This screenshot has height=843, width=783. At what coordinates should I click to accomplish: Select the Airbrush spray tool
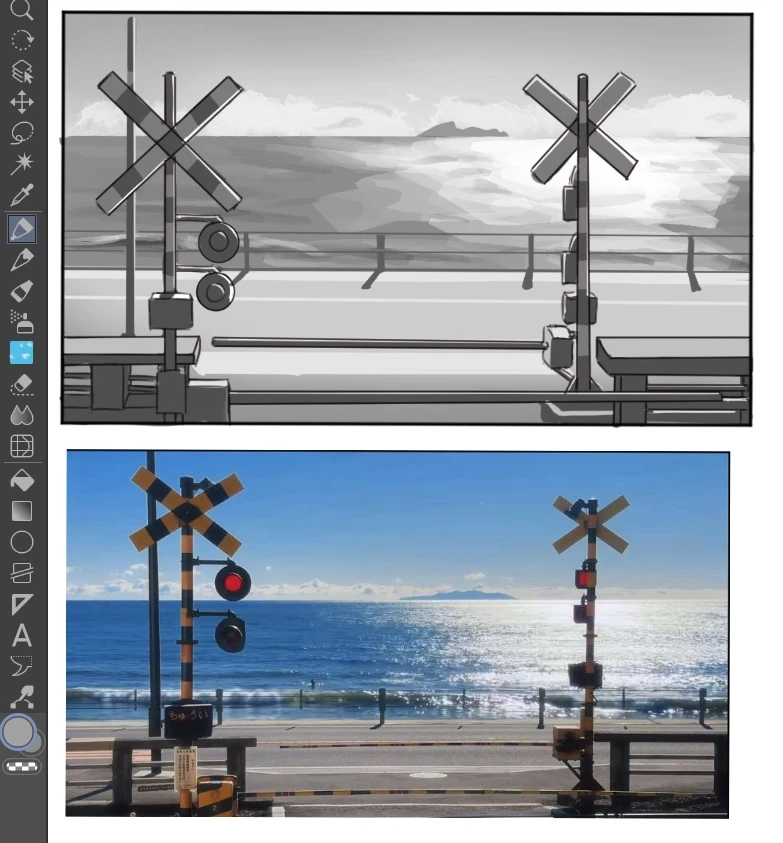pyautogui.click(x=22, y=322)
